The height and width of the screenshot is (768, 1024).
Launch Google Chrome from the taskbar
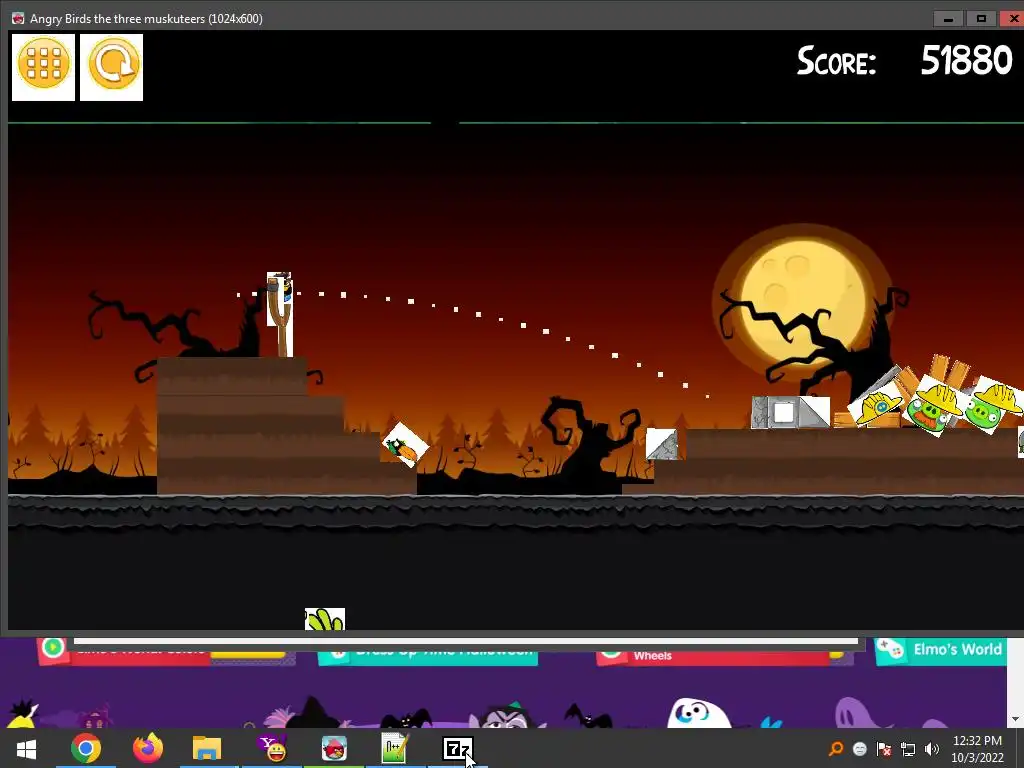86,748
